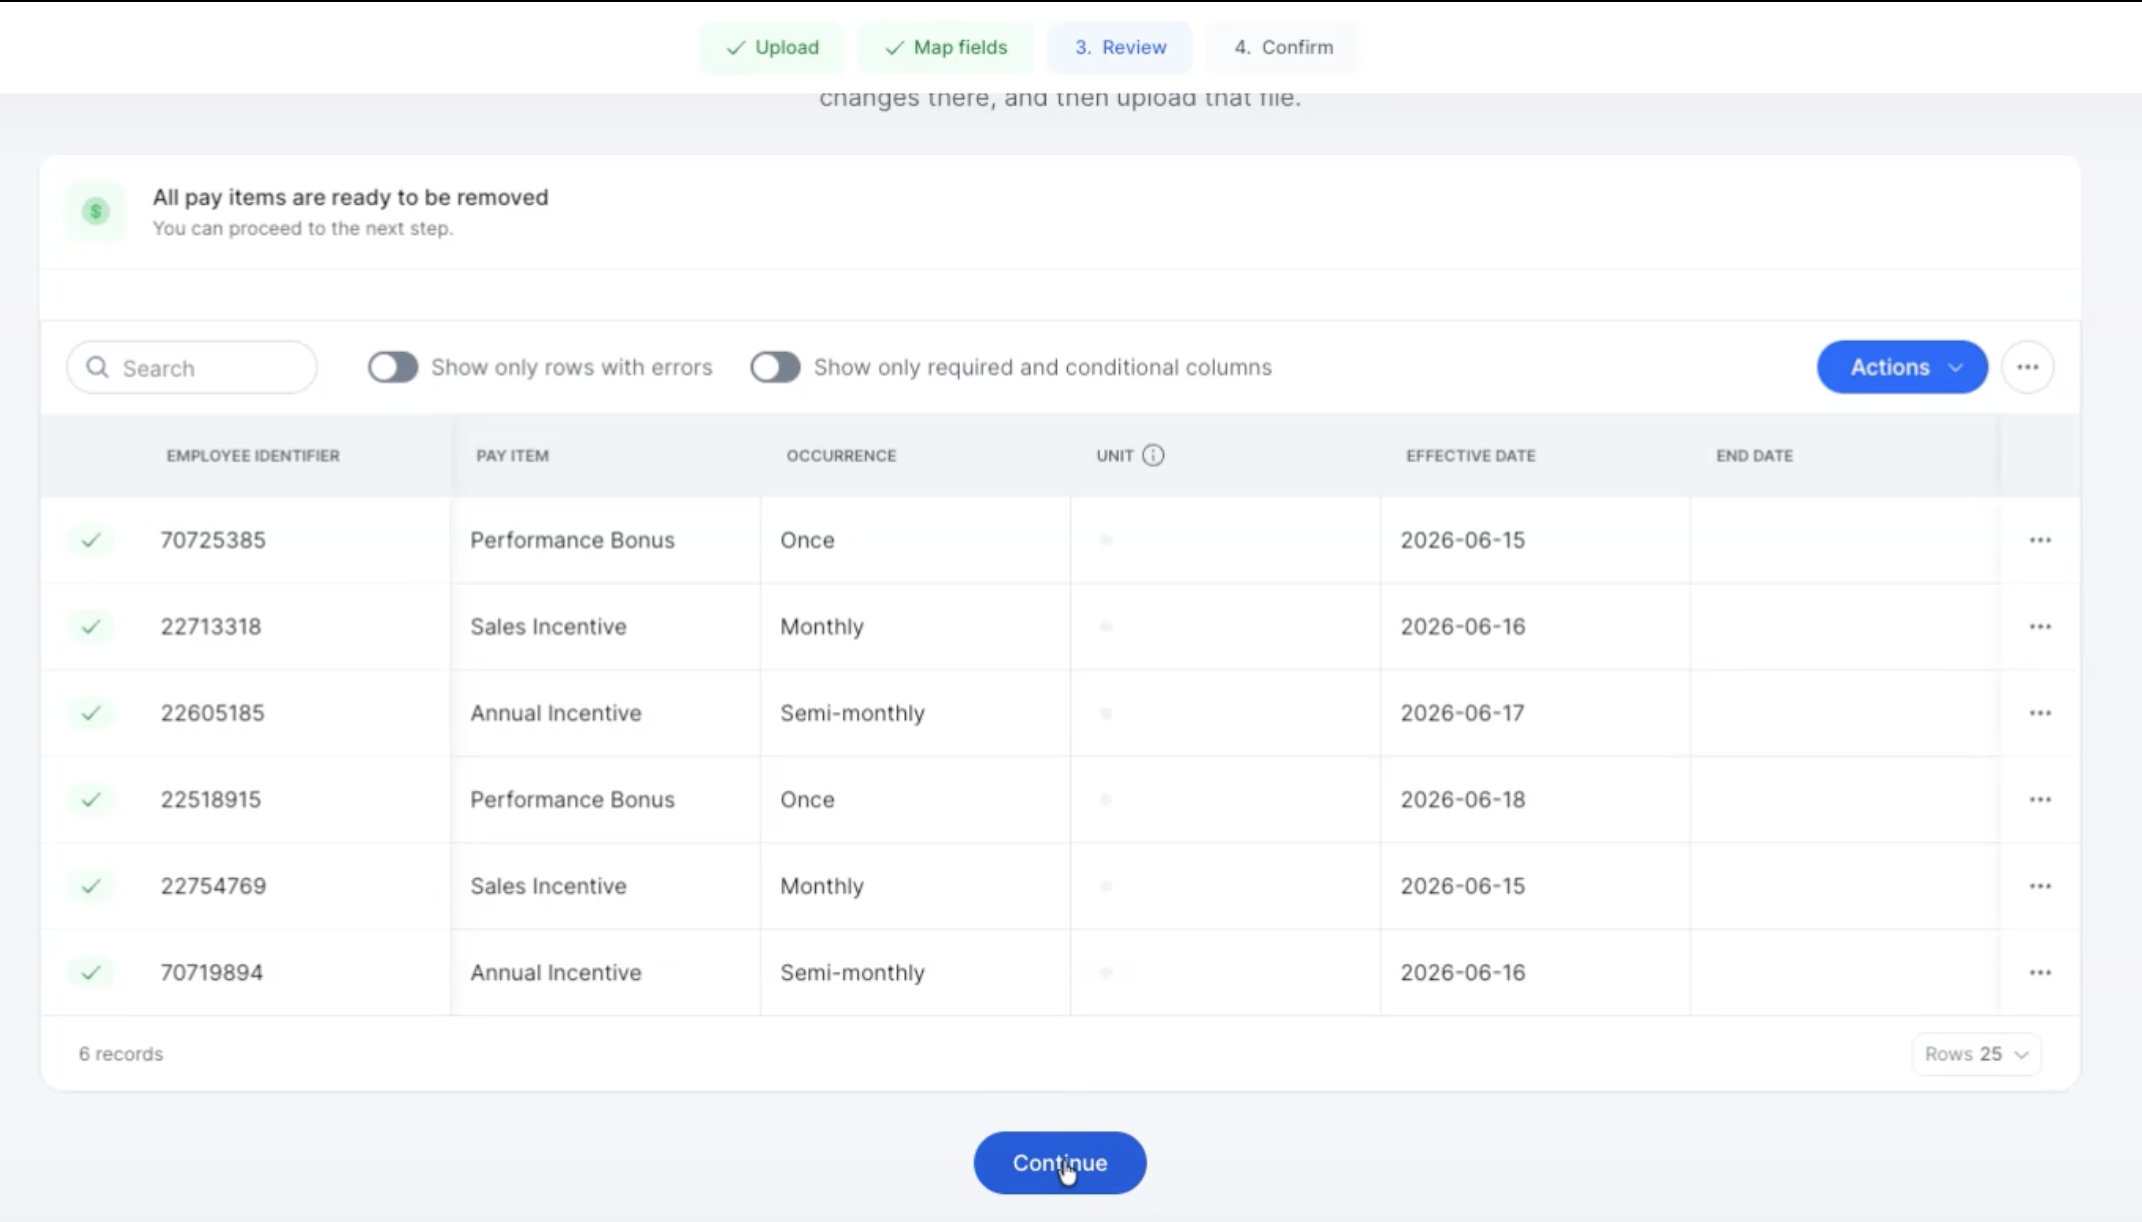Click the End Date column header
The image size is (2142, 1222).
[x=1754, y=456]
